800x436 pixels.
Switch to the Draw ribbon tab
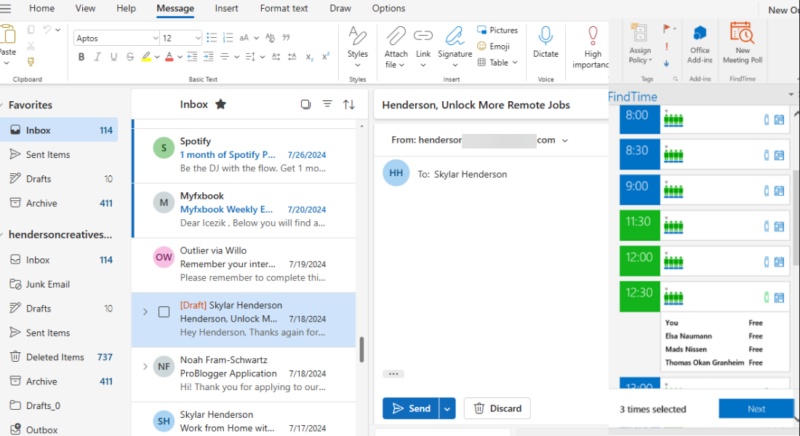[x=340, y=9]
